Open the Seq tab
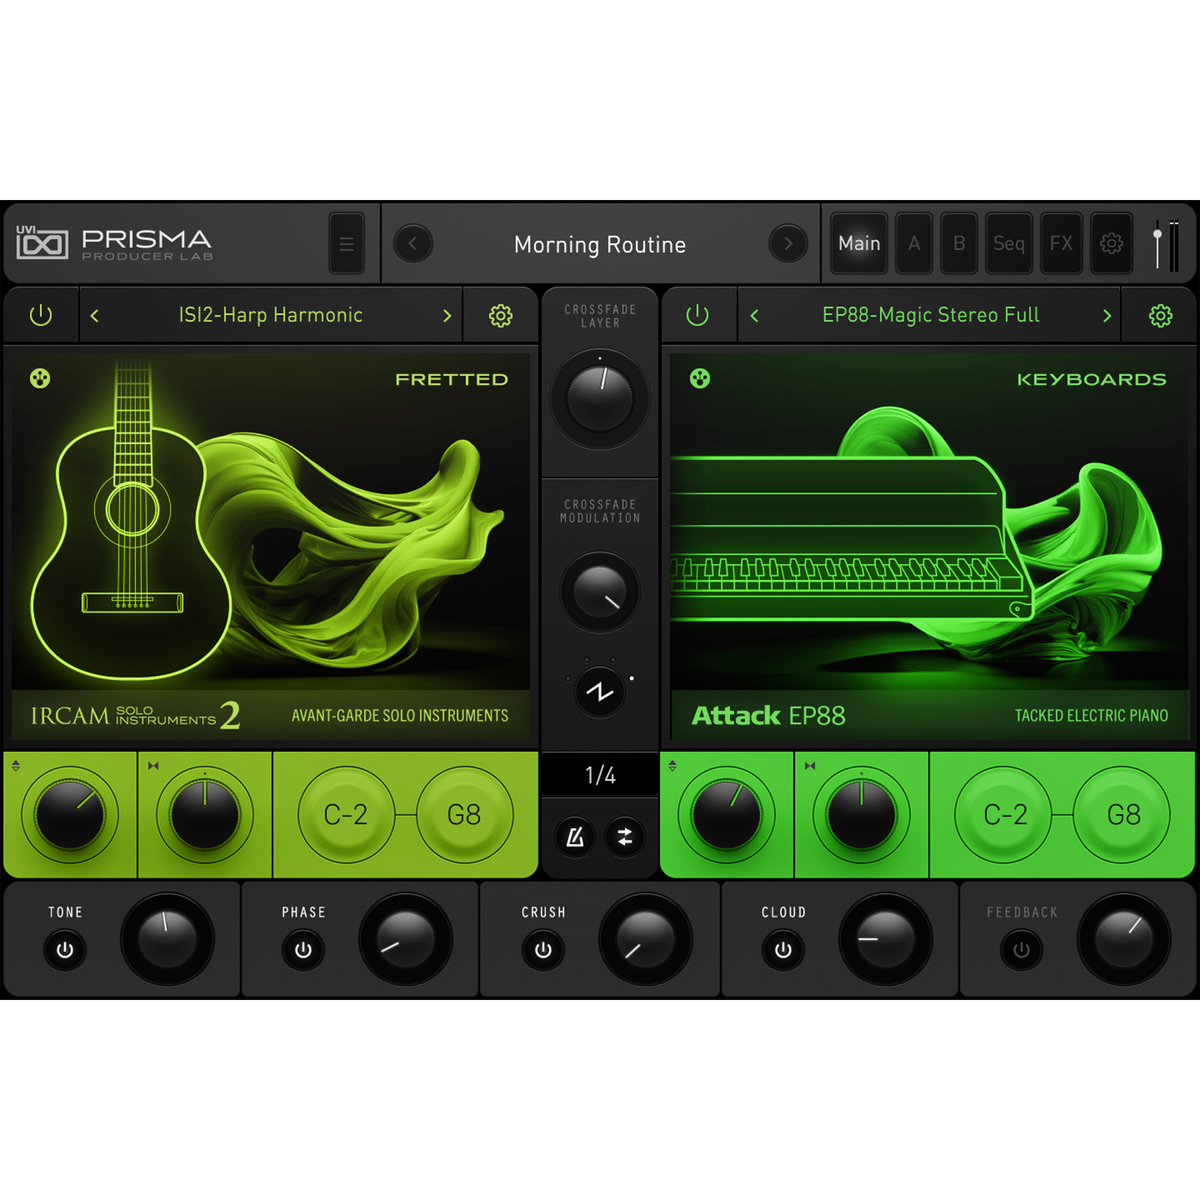1200x1200 pixels. [1008, 243]
